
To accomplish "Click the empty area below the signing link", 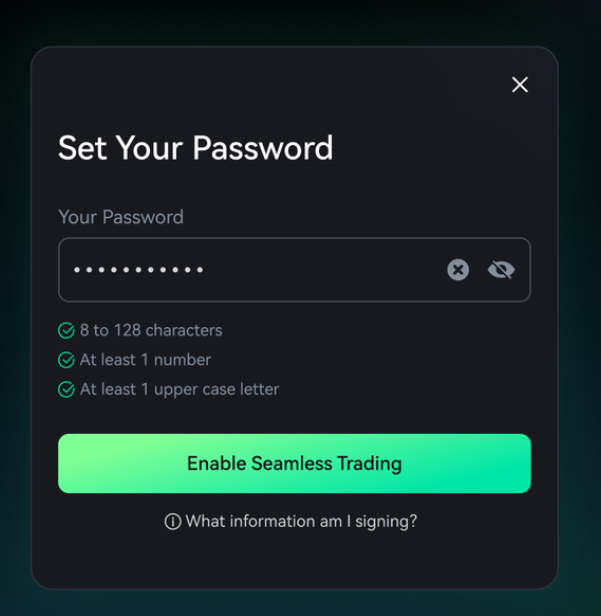I will click(294, 560).
